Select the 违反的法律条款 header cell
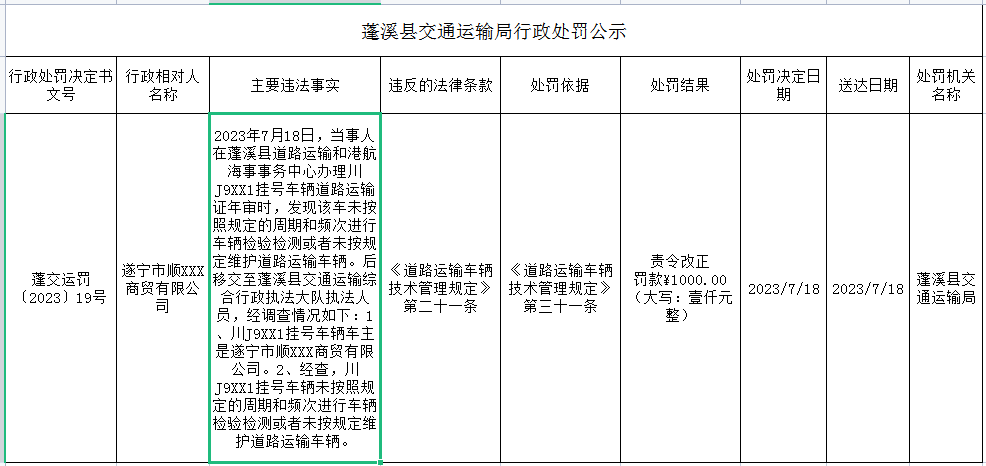The image size is (986, 466). click(x=441, y=85)
